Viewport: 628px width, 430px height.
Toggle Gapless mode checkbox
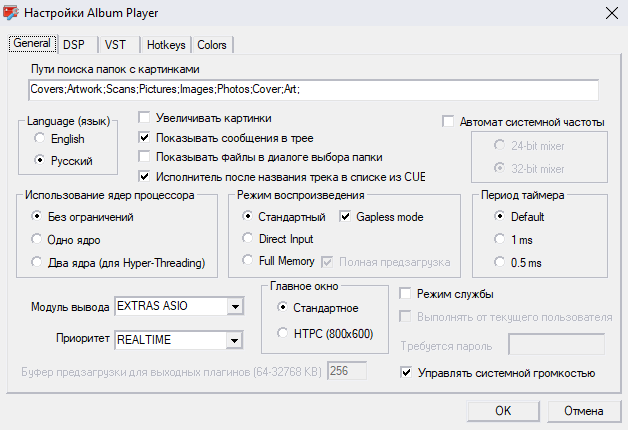tap(347, 217)
